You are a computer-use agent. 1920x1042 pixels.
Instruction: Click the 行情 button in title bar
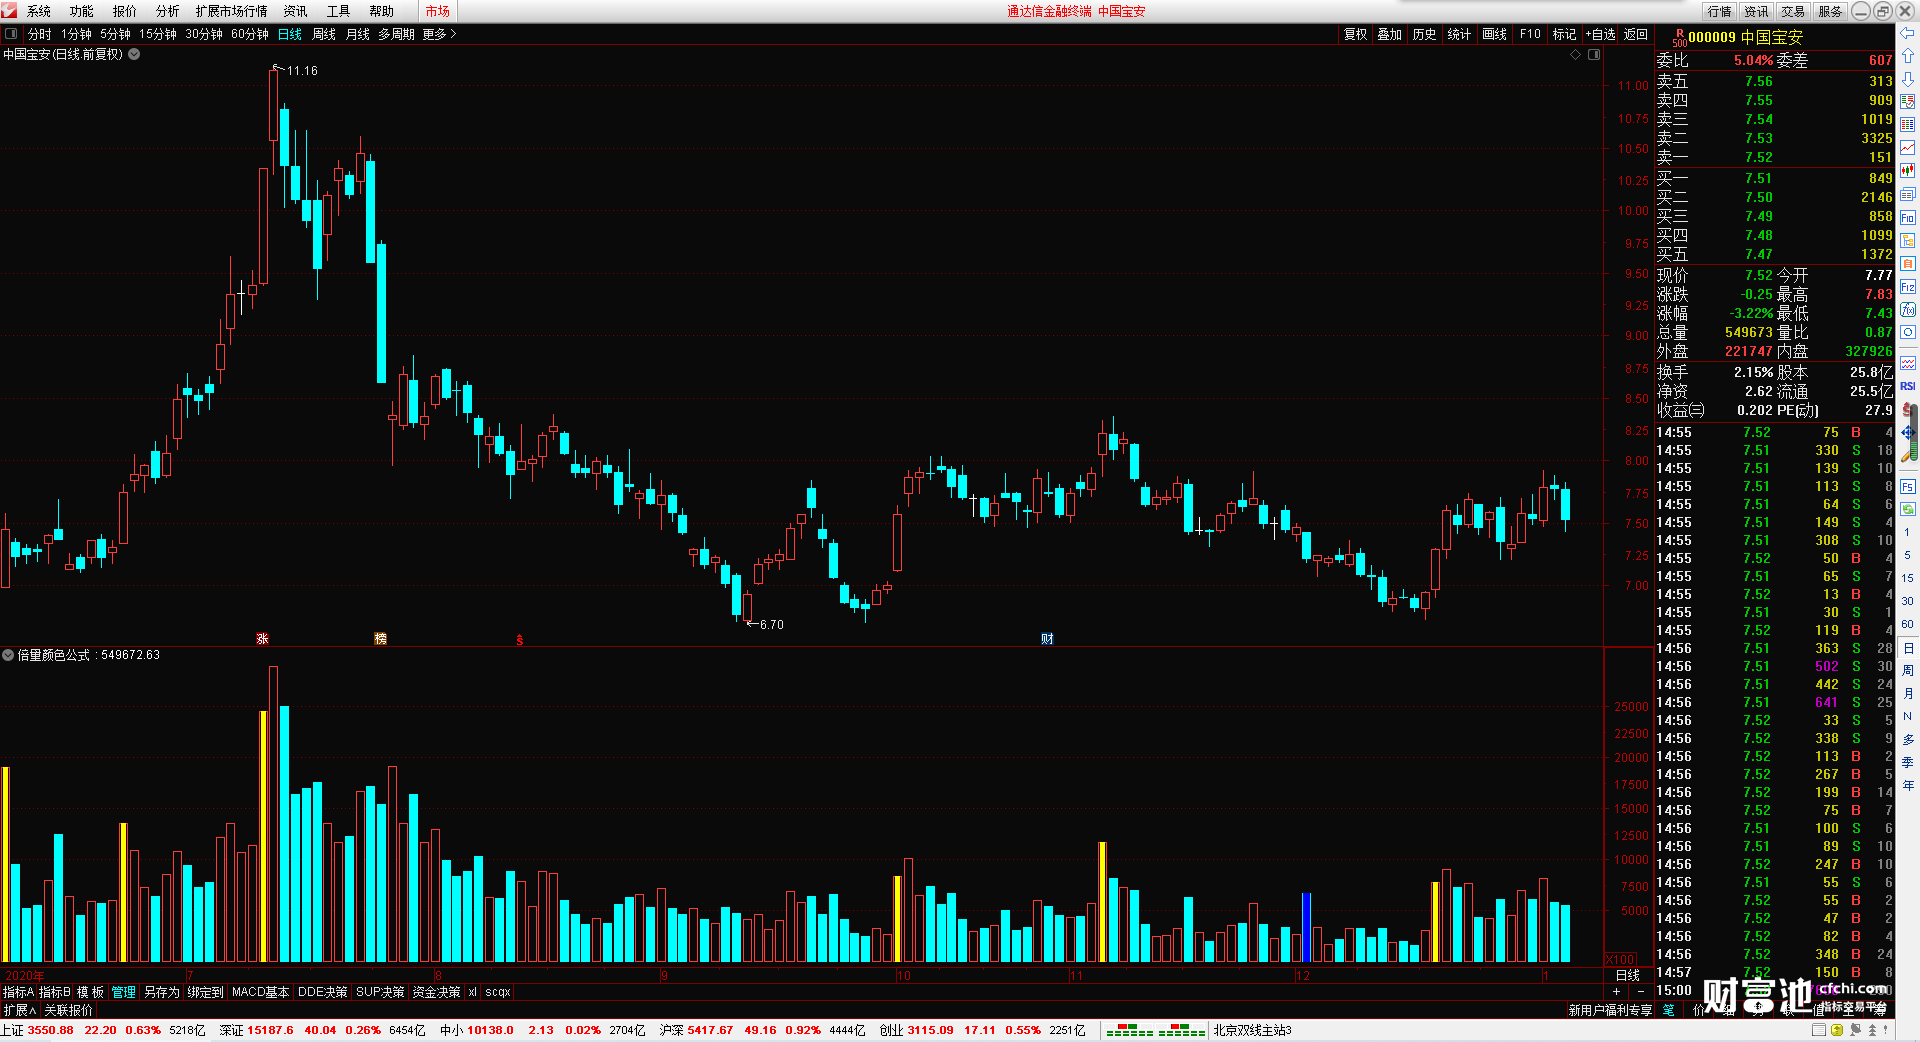tap(1720, 11)
